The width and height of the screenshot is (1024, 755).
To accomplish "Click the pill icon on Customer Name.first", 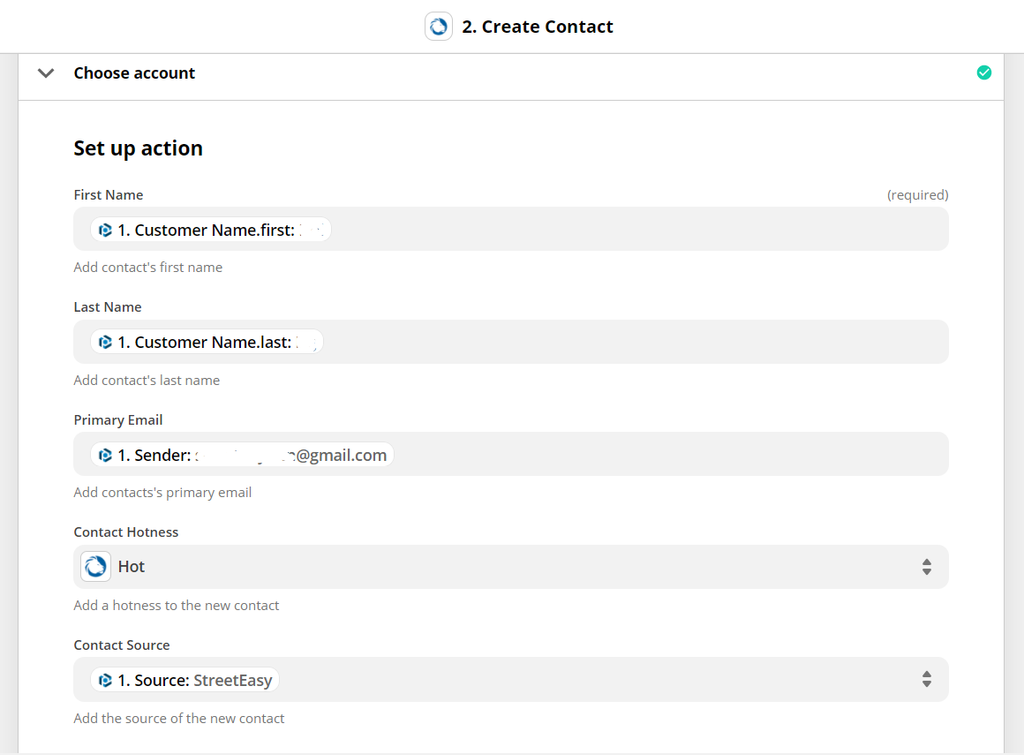I will [106, 229].
